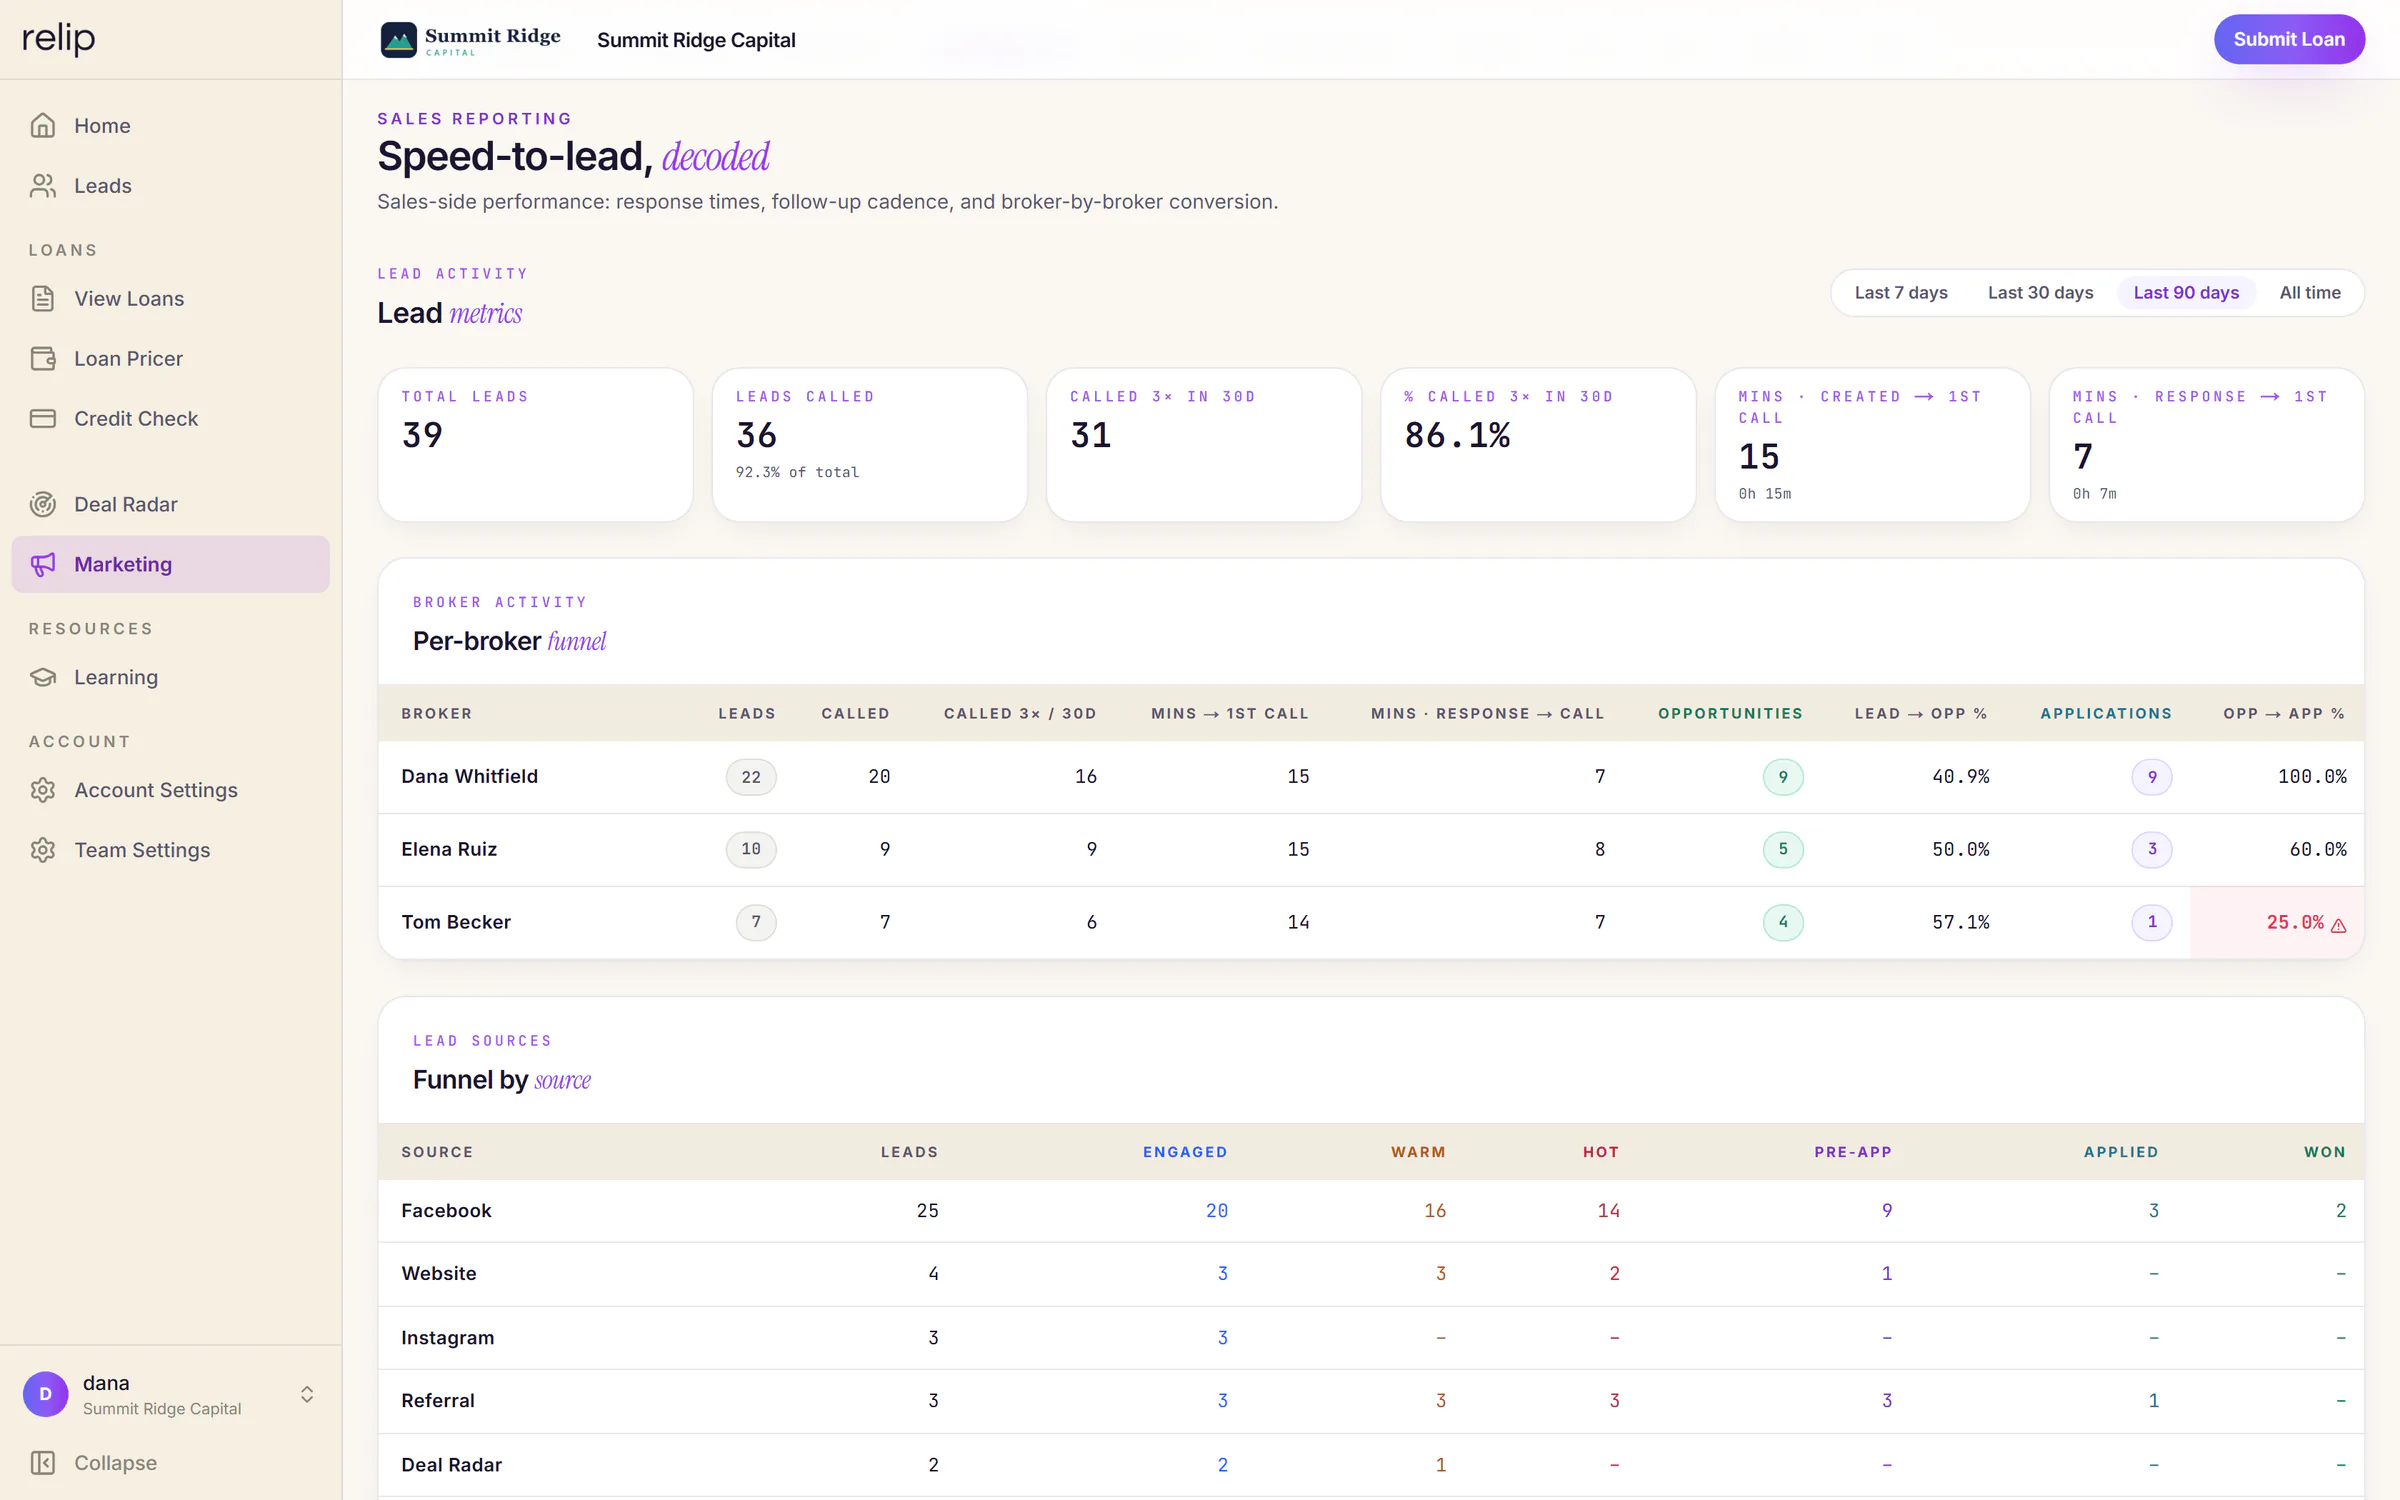Click the Tom Becker broker name
The width and height of the screenshot is (2400, 1500).
456,922
